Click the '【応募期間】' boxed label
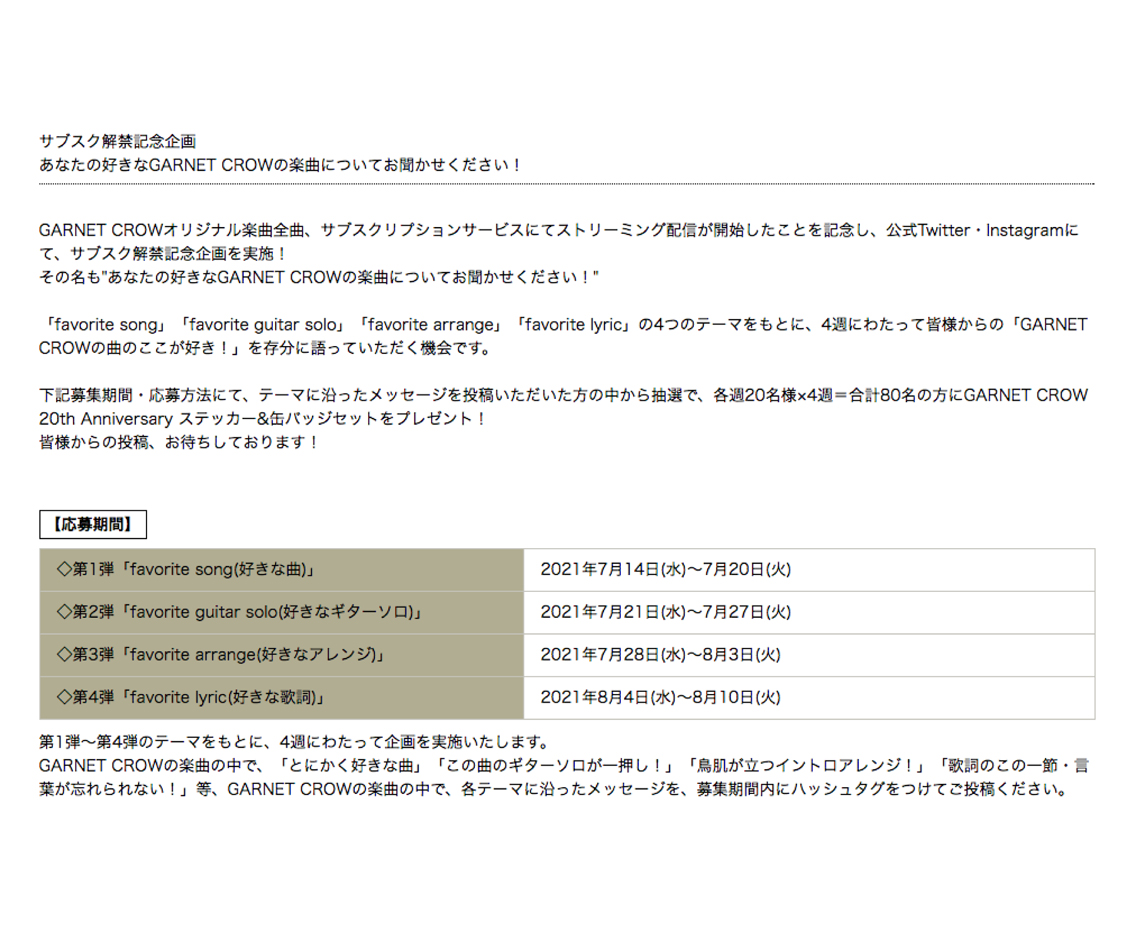The width and height of the screenshot is (1134, 936). click(93, 524)
